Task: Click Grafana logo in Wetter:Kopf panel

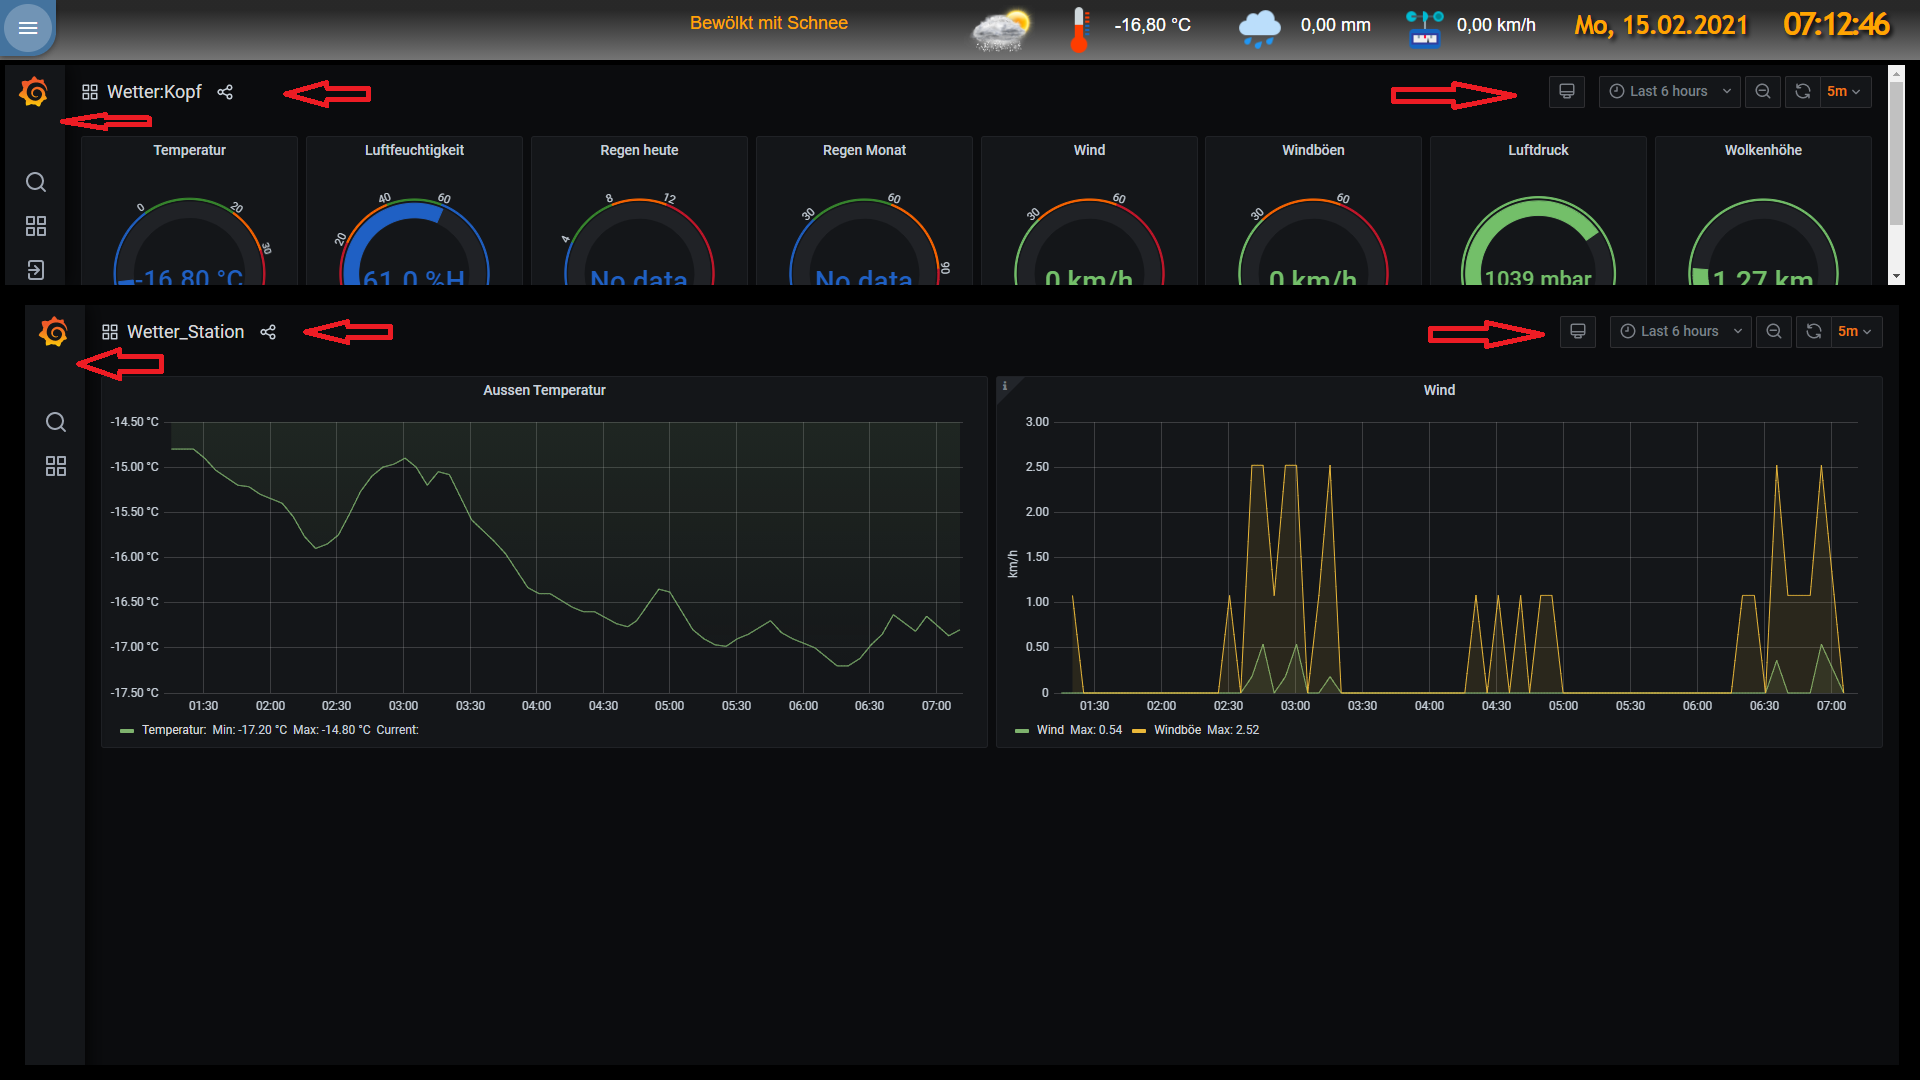Action: coord(34,92)
